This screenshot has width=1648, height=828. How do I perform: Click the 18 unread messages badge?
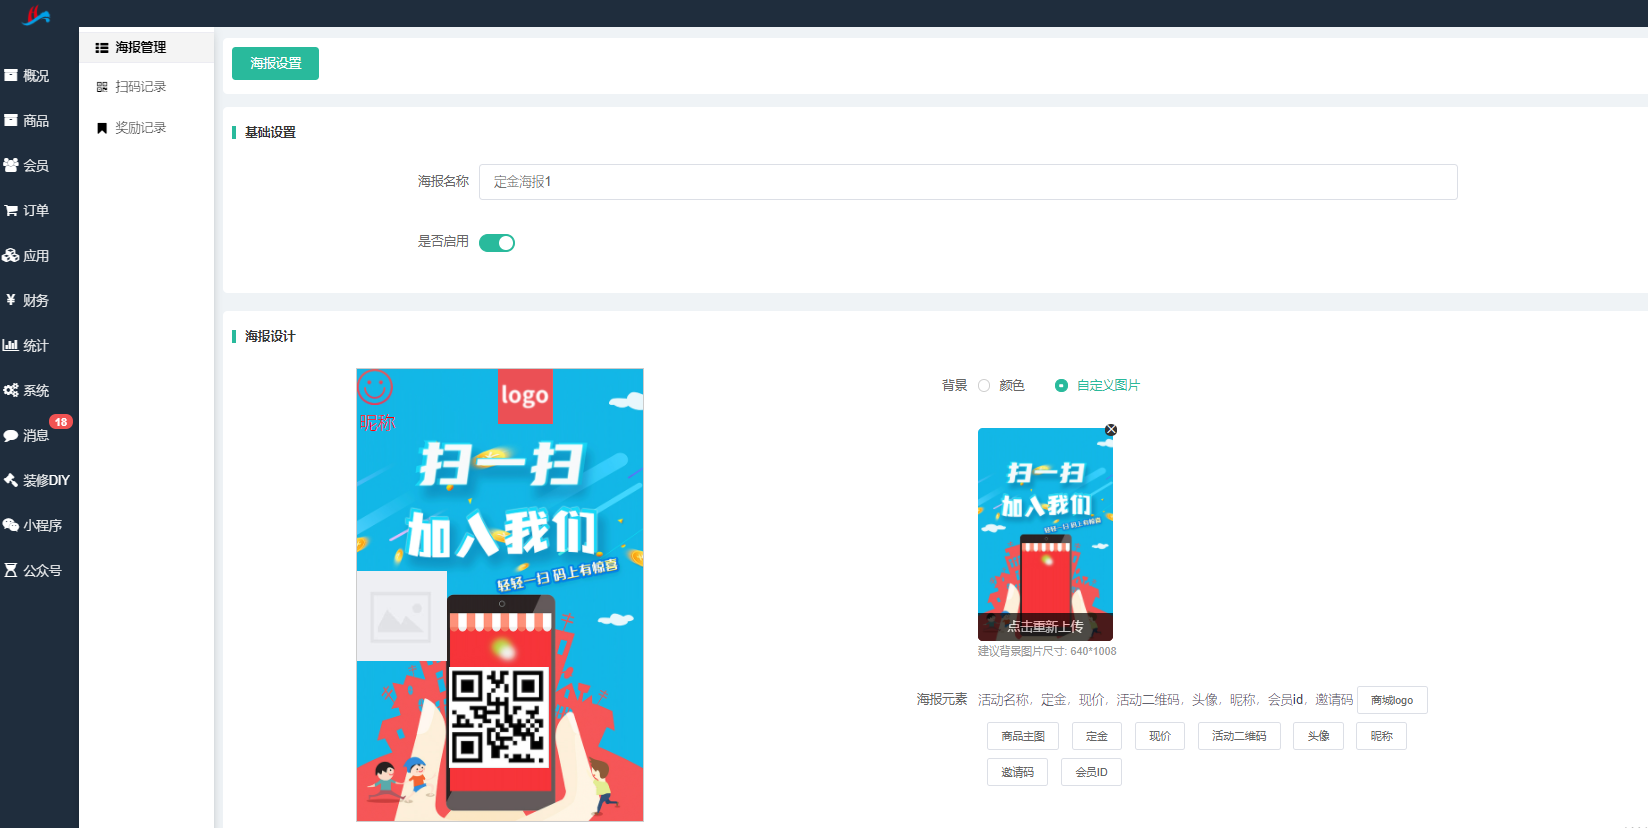tap(61, 422)
